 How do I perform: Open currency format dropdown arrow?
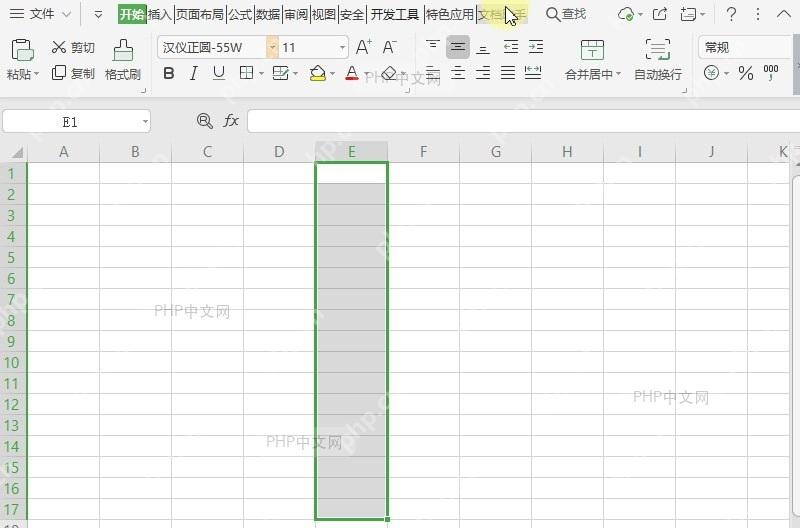(x=727, y=73)
